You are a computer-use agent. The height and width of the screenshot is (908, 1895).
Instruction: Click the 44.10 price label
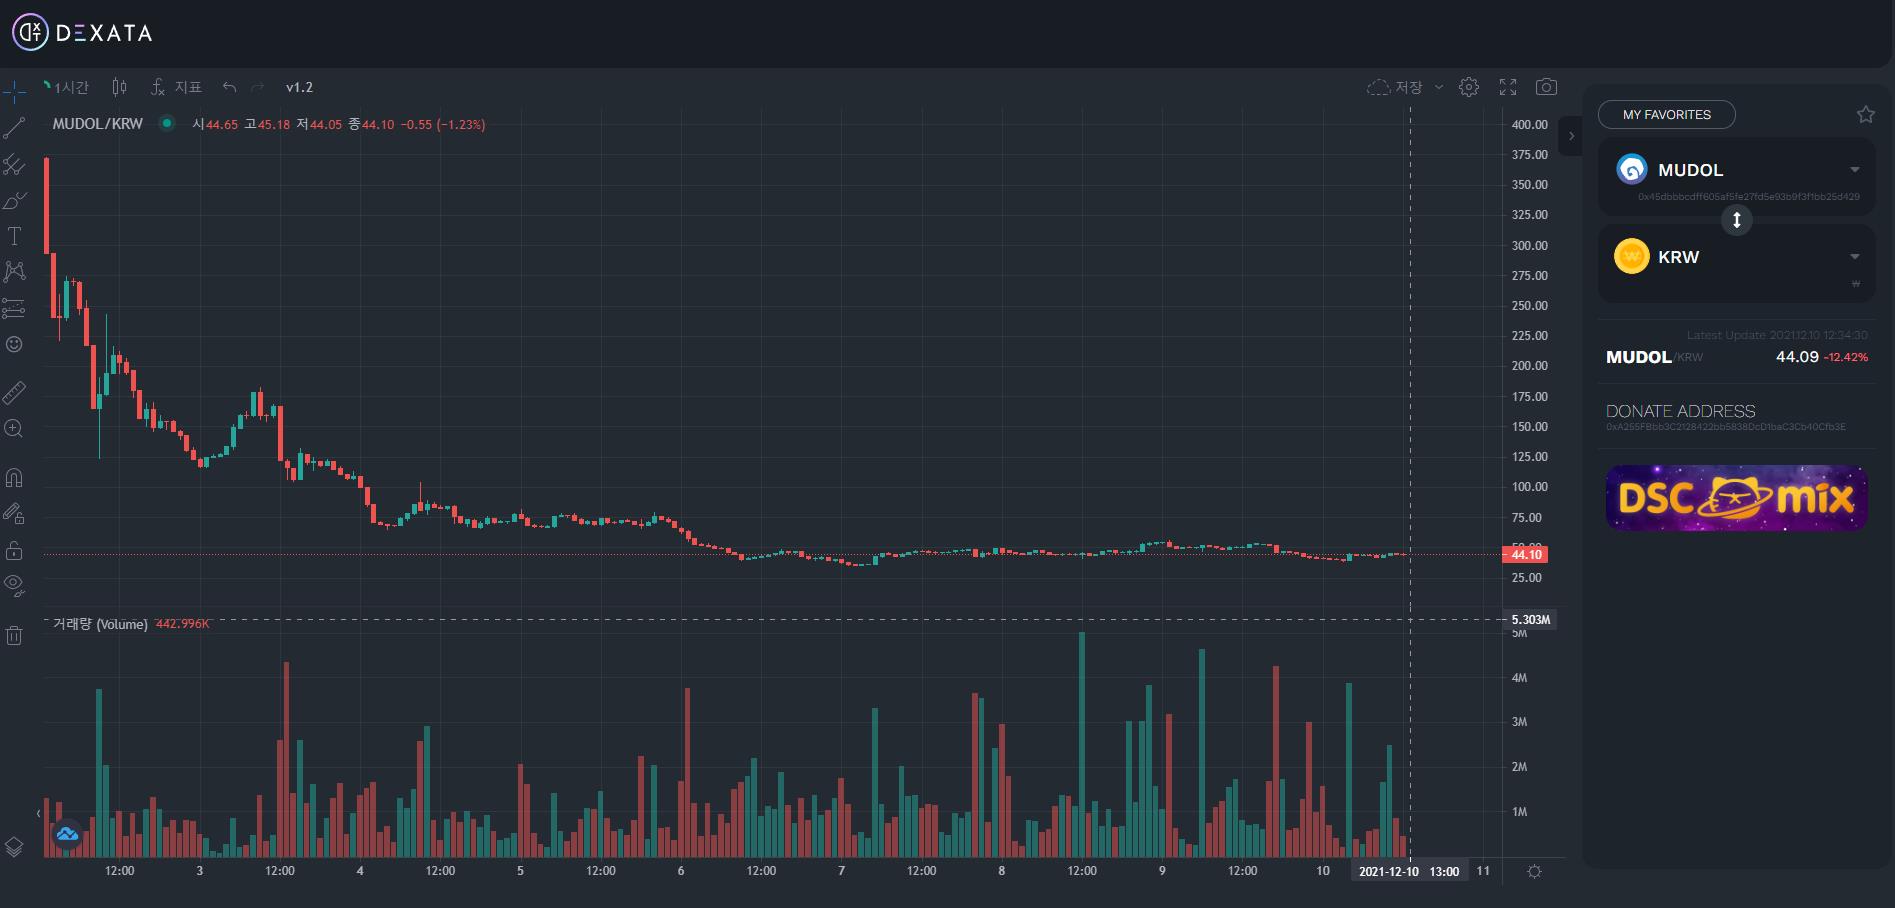(1525, 554)
